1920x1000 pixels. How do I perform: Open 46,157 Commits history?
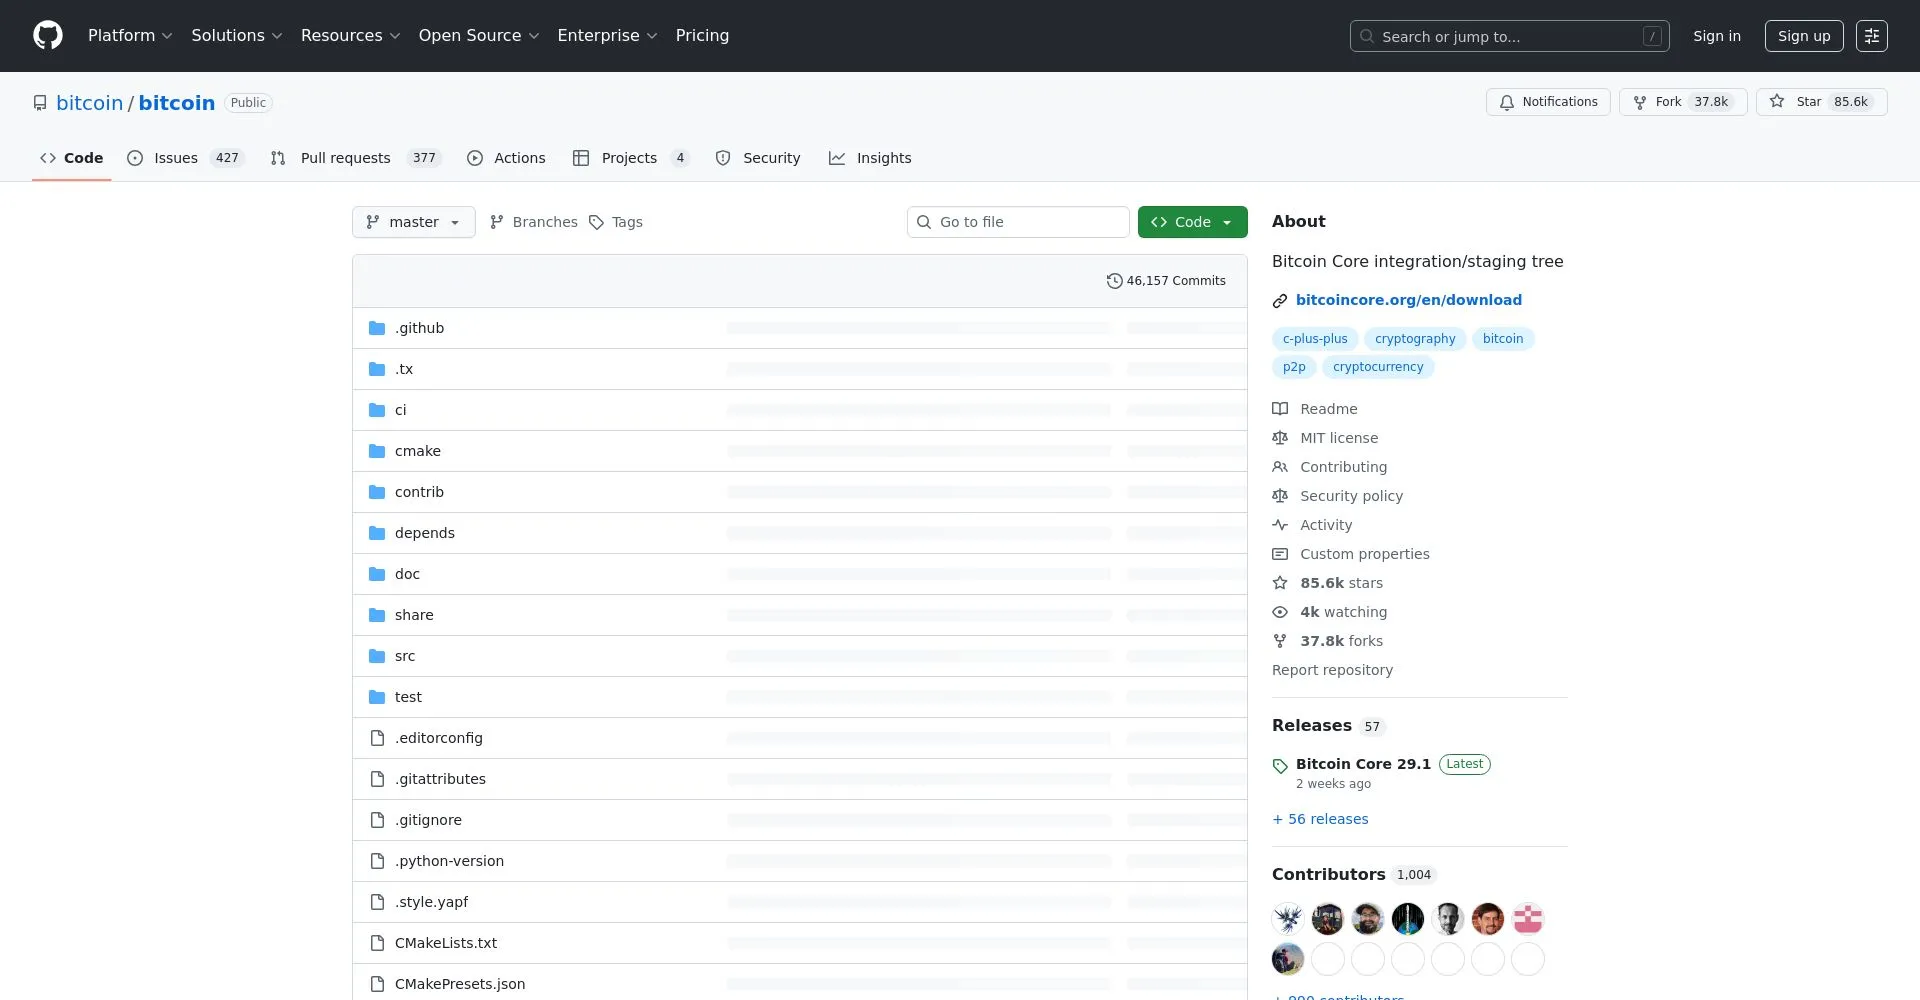1166,281
